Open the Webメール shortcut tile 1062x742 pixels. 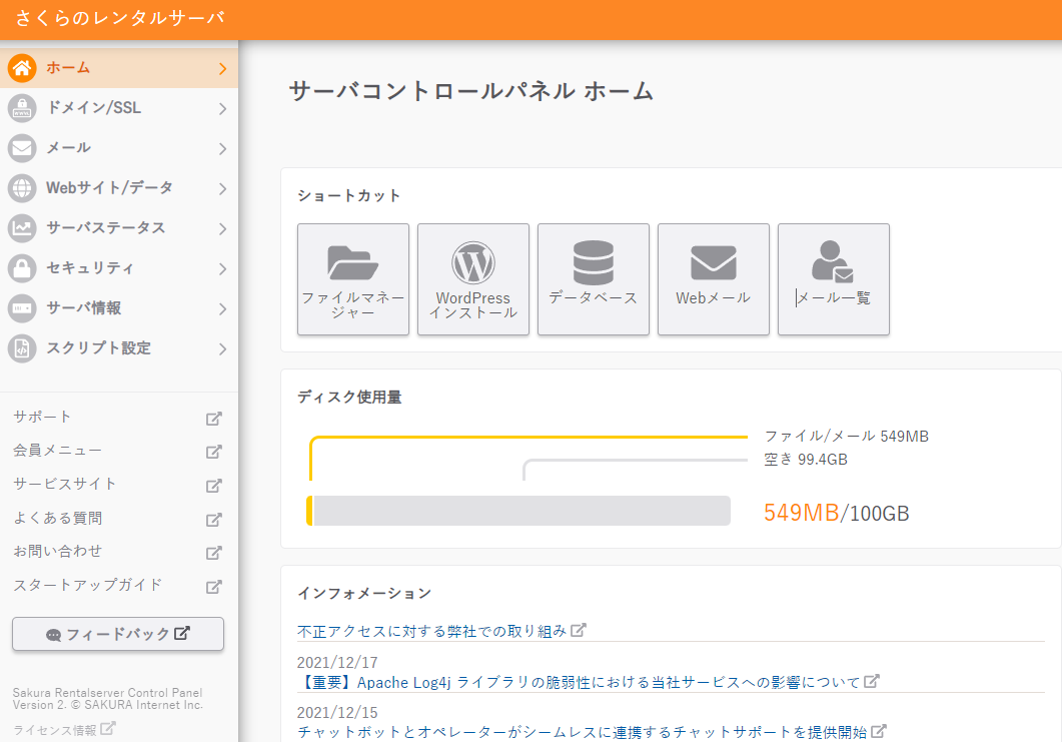(x=713, y=279)
